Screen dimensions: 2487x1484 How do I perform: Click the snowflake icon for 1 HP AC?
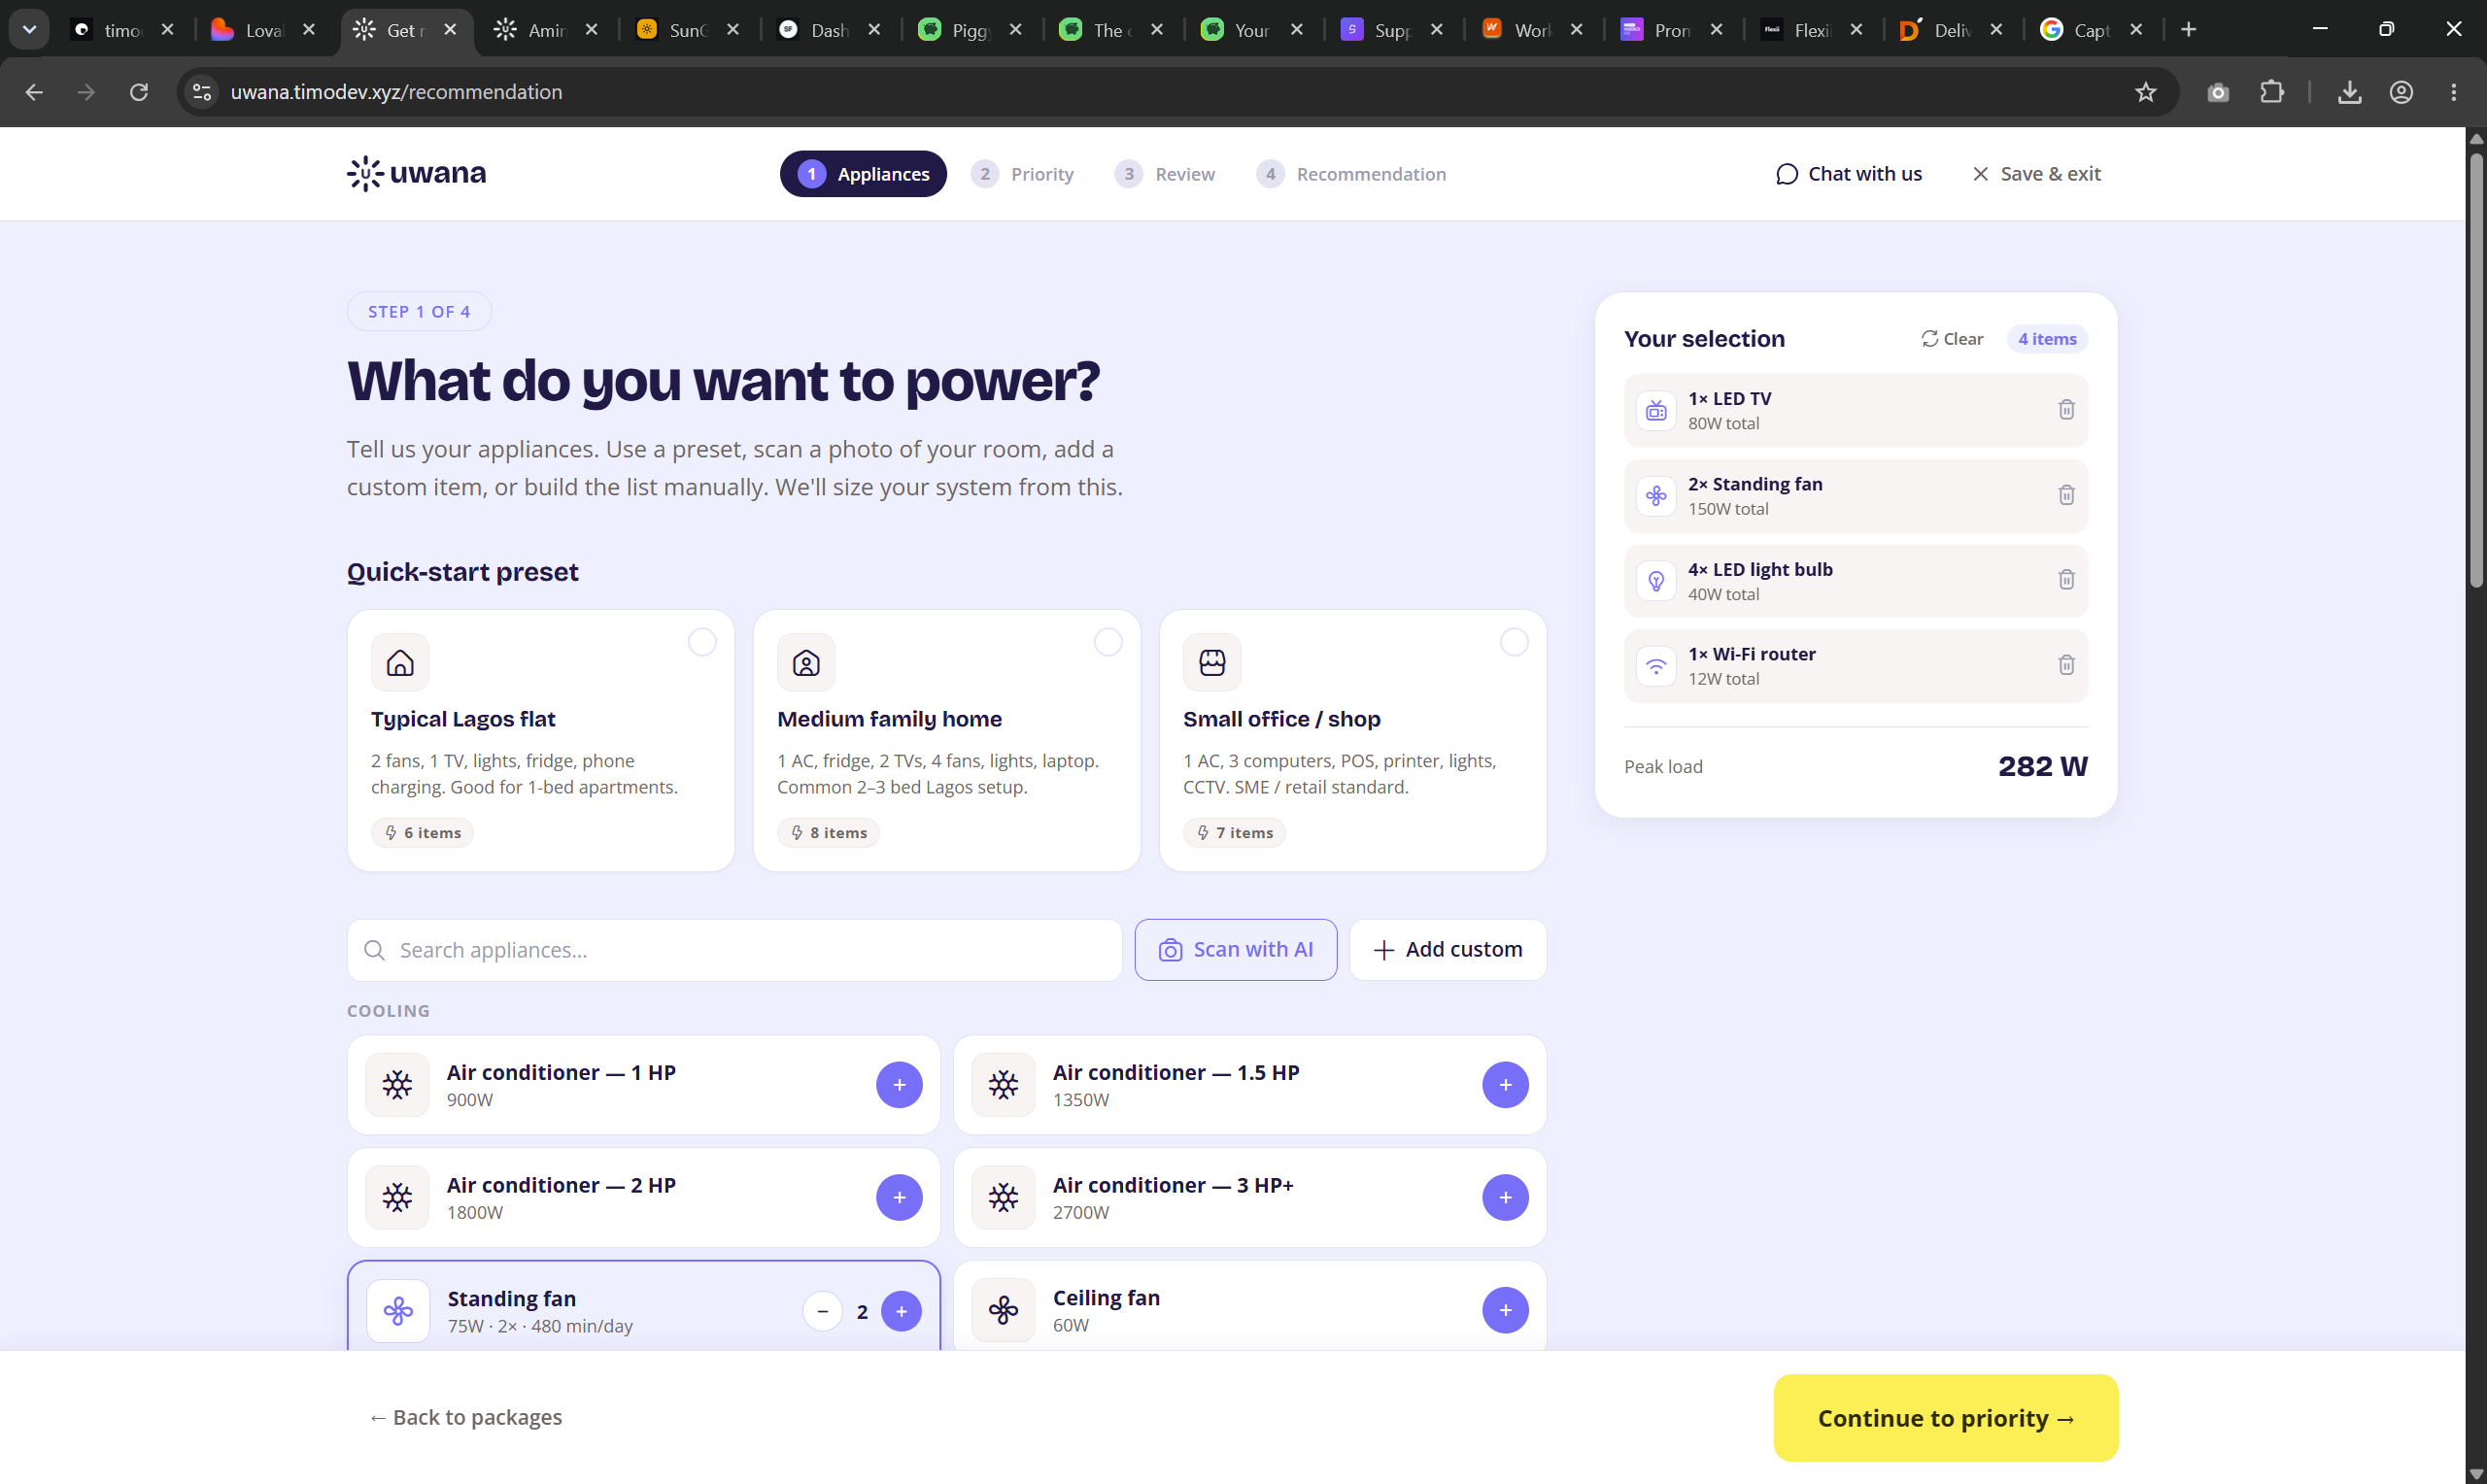[397, 1084]
